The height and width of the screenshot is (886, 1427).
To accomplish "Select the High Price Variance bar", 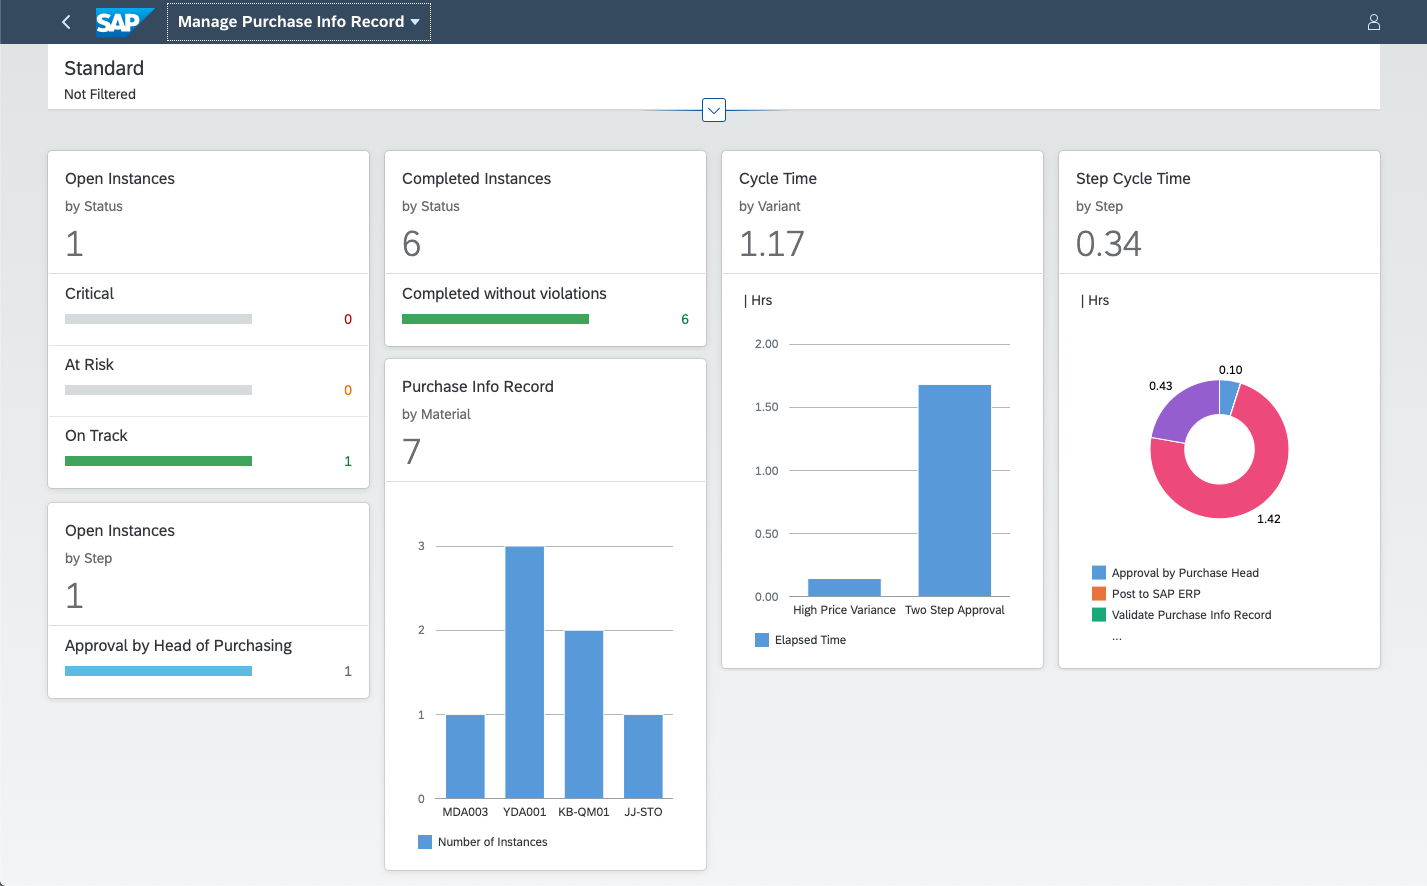I will coord(844,588).
